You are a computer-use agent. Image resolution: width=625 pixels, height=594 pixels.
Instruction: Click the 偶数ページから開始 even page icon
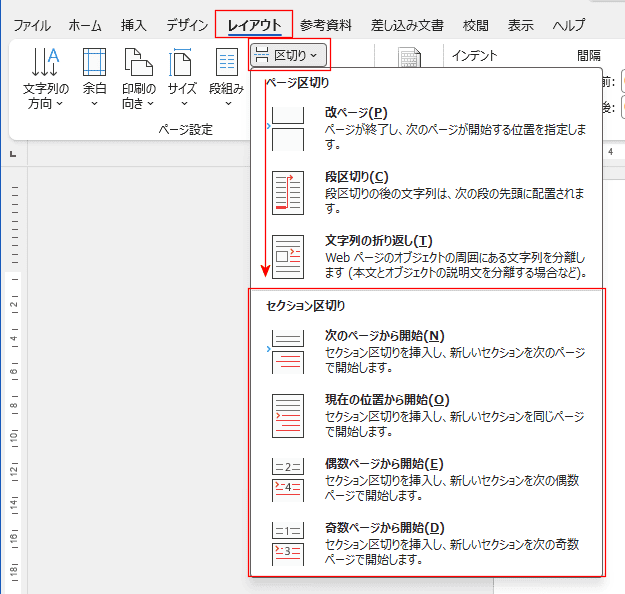(288, 480)
